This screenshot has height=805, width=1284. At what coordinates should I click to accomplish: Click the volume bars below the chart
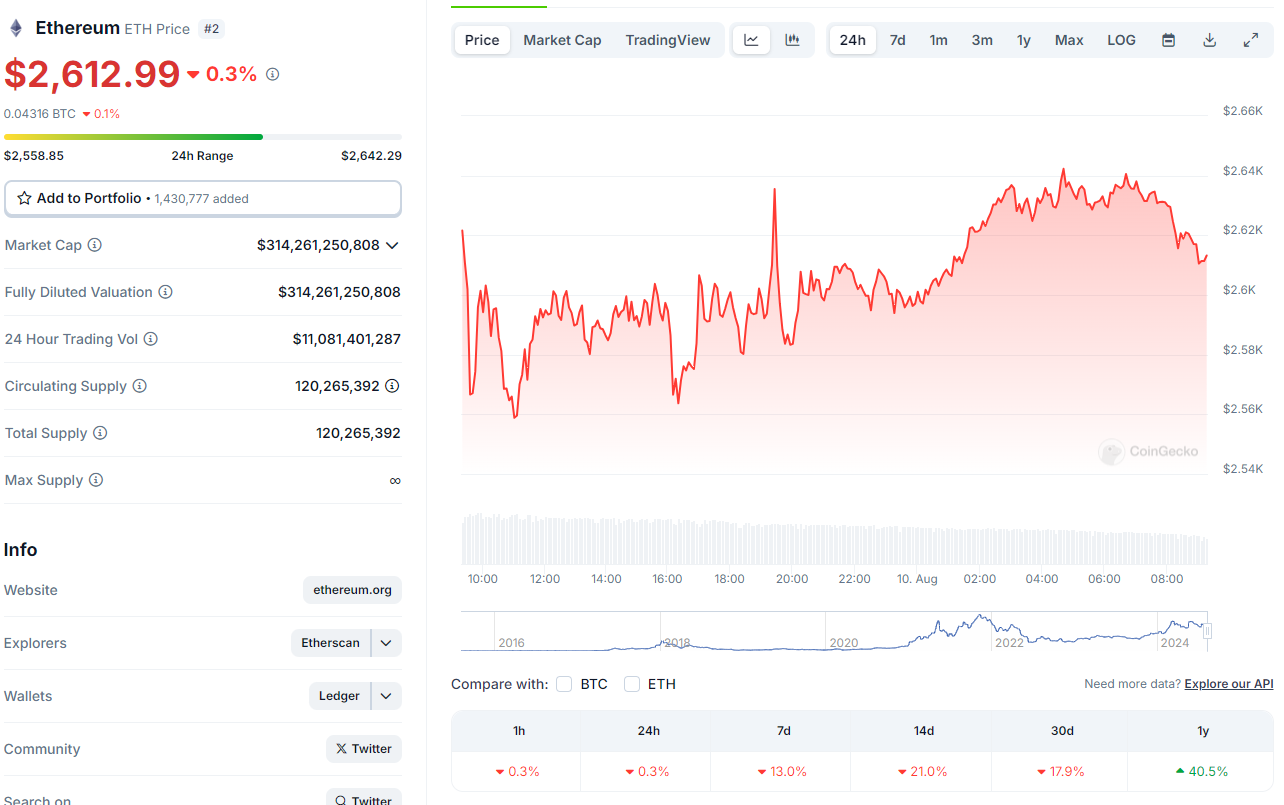[x=834, y=540]
